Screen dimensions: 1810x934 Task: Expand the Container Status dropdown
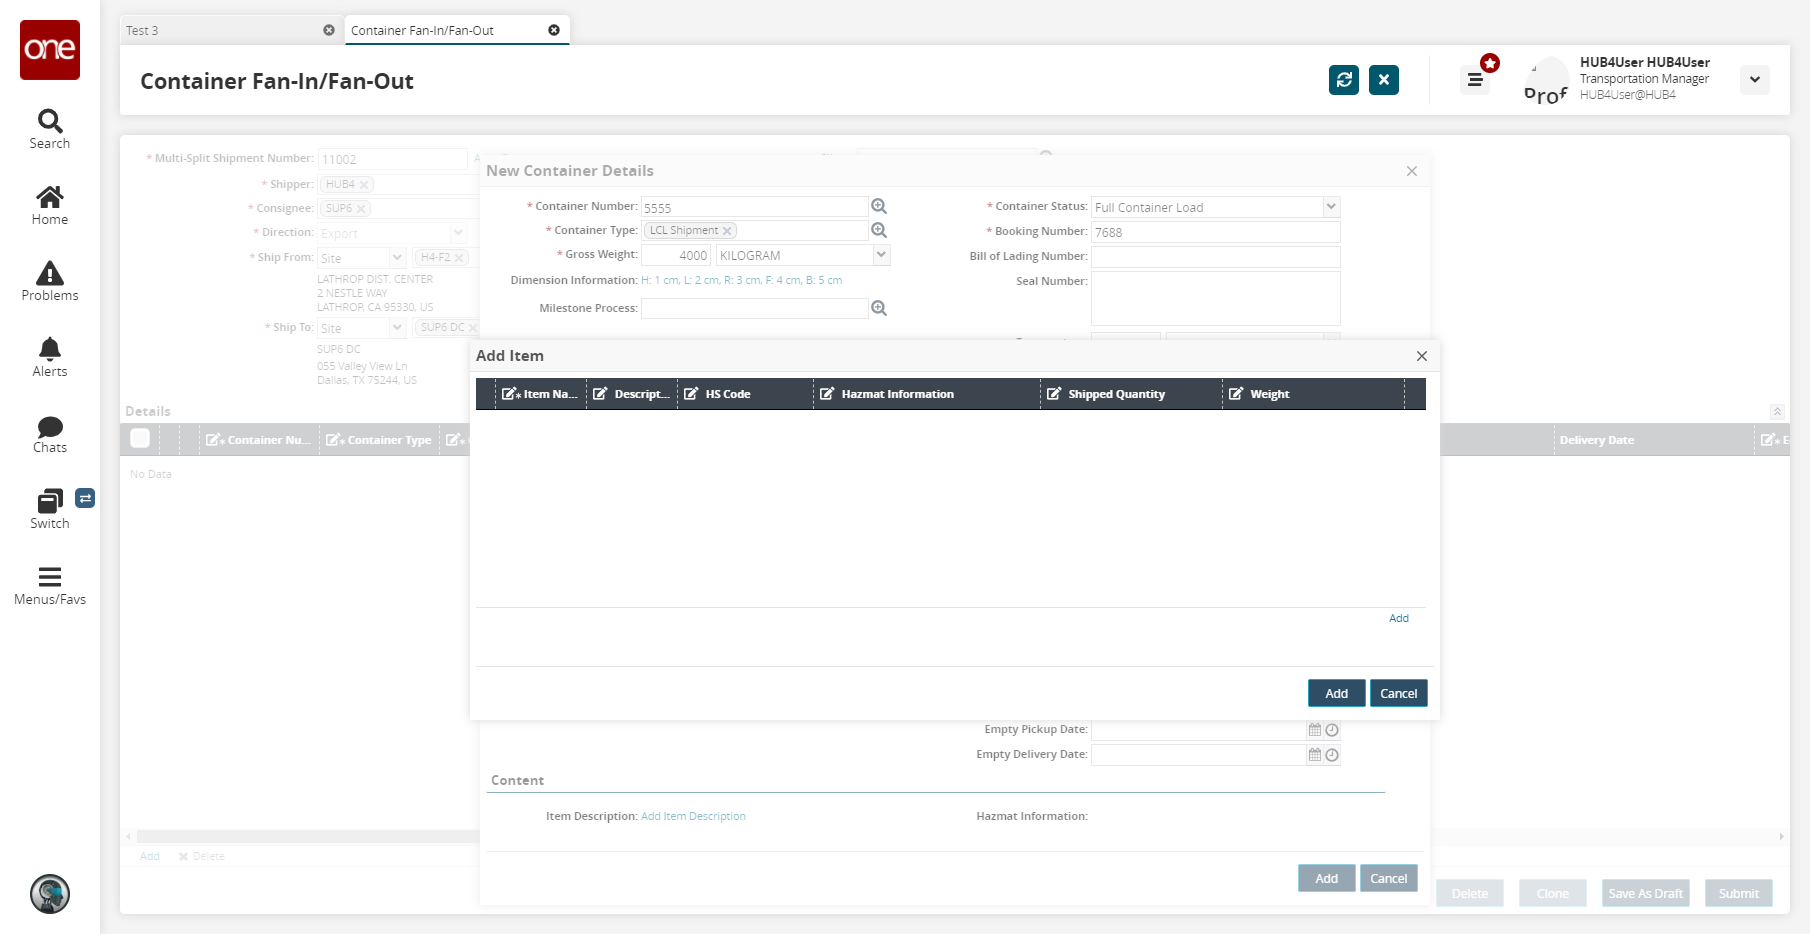[x=1330, y=207]
